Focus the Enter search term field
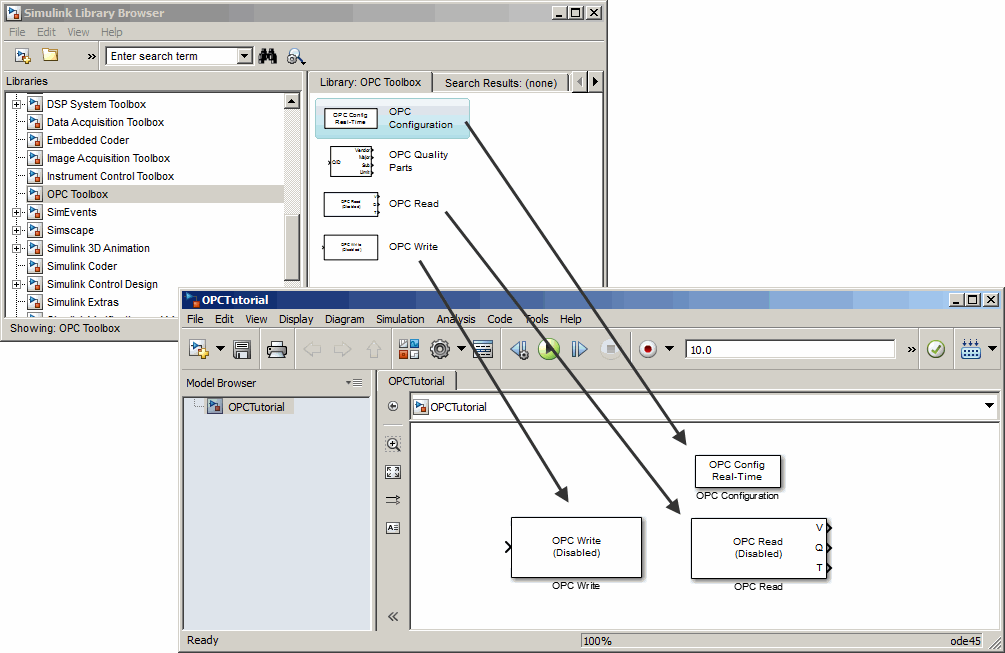The height and width of the screenshot is (653, 1005). [x=172, y=56]
